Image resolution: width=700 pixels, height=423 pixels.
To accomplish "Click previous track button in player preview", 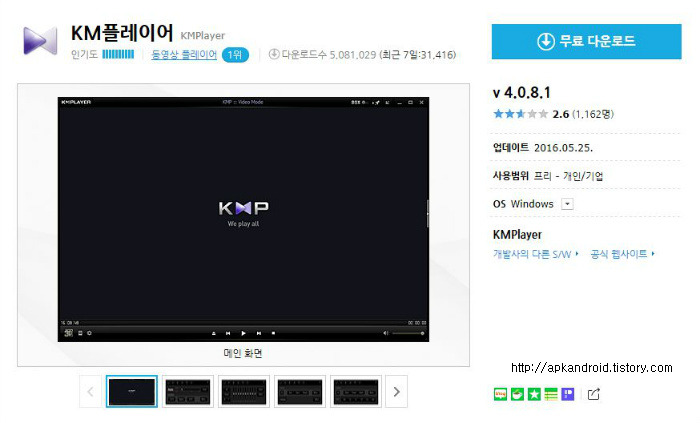I will click(x=228, y=333).
